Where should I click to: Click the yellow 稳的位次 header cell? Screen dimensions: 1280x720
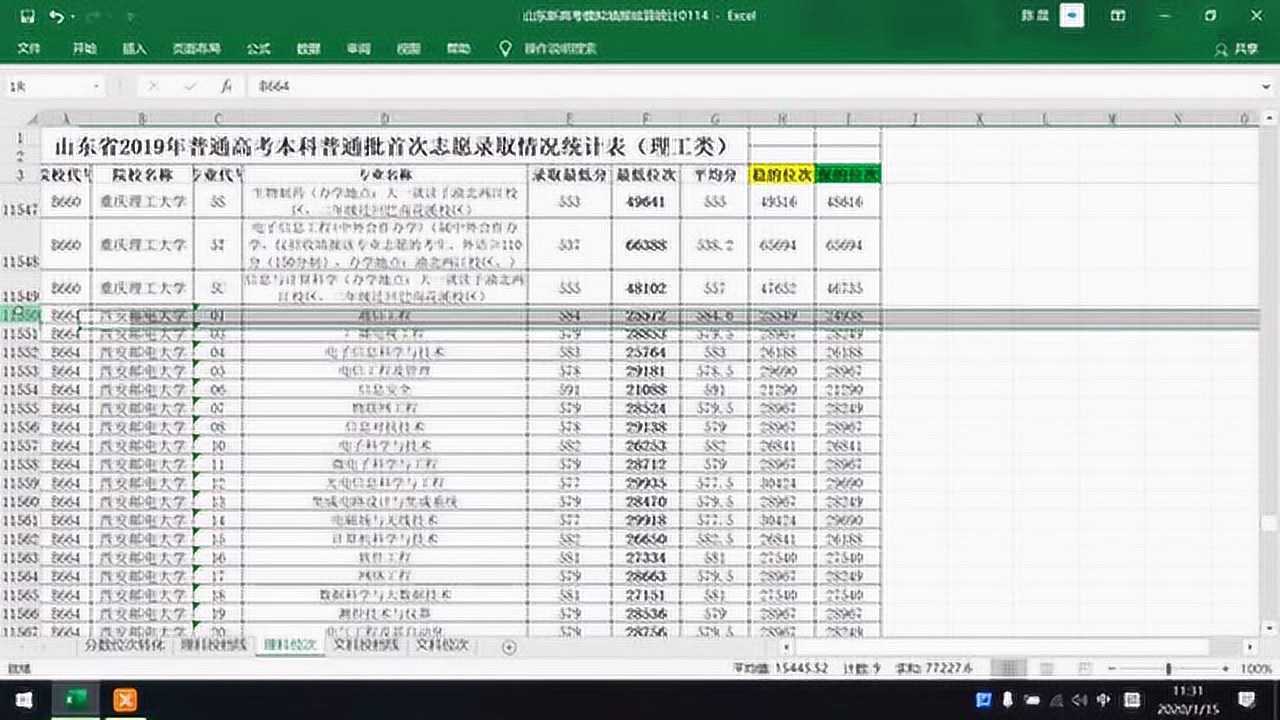[x=782, y=175]
